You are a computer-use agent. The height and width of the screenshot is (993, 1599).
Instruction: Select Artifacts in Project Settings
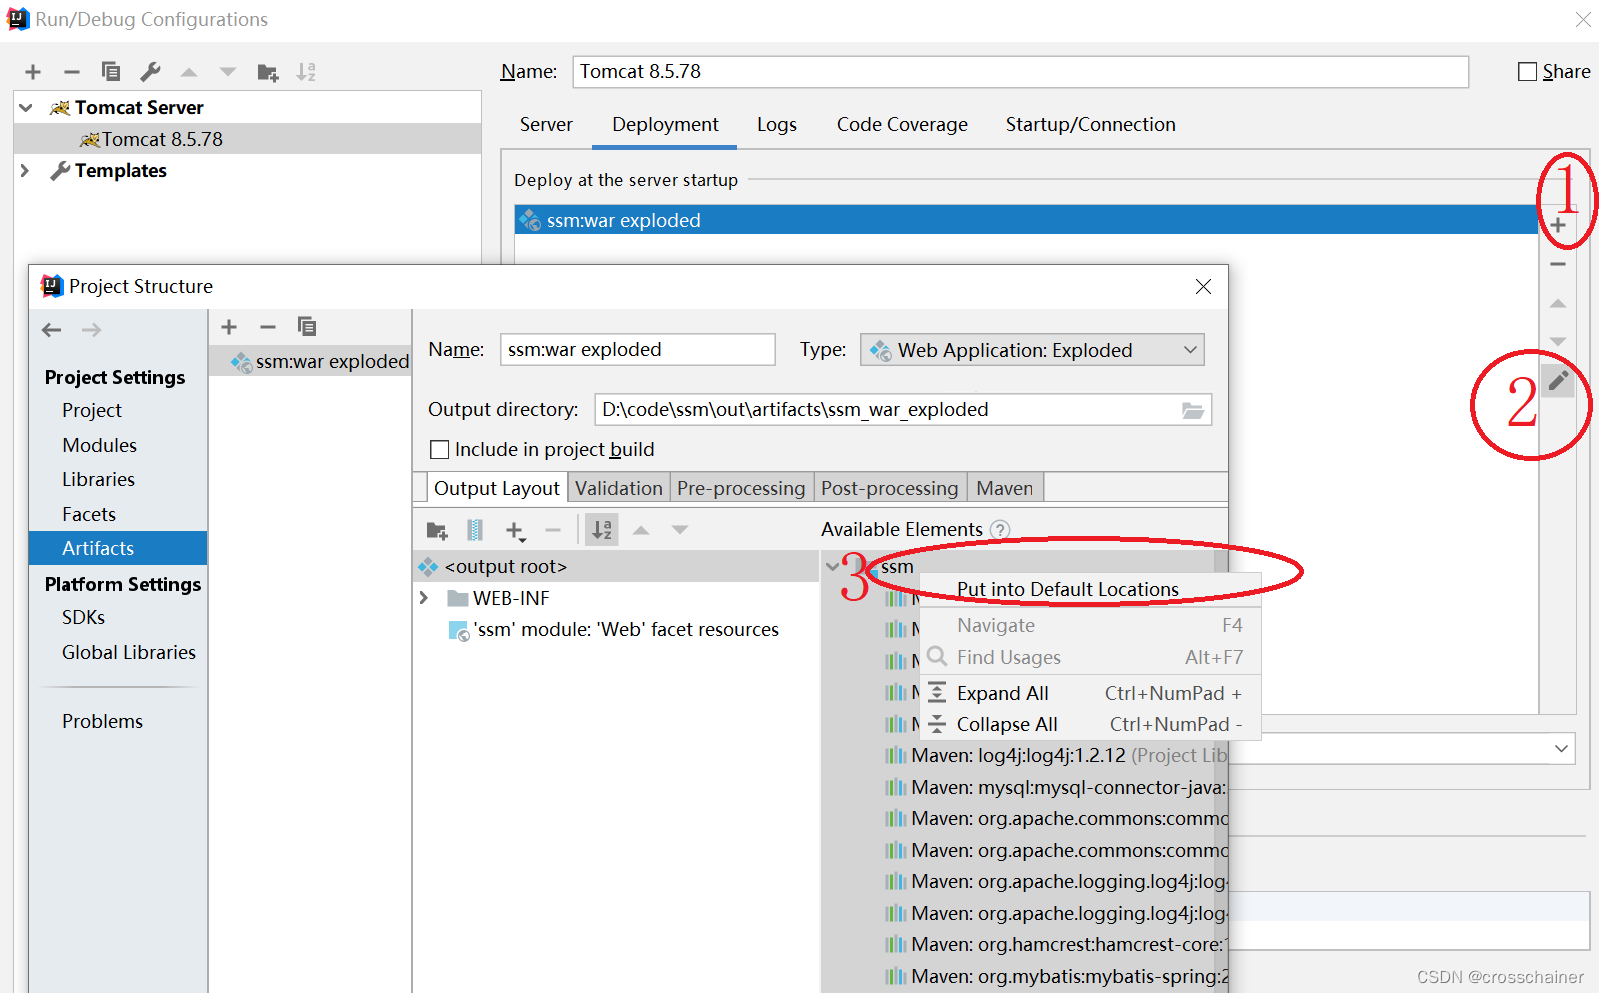tap(118, 548)
